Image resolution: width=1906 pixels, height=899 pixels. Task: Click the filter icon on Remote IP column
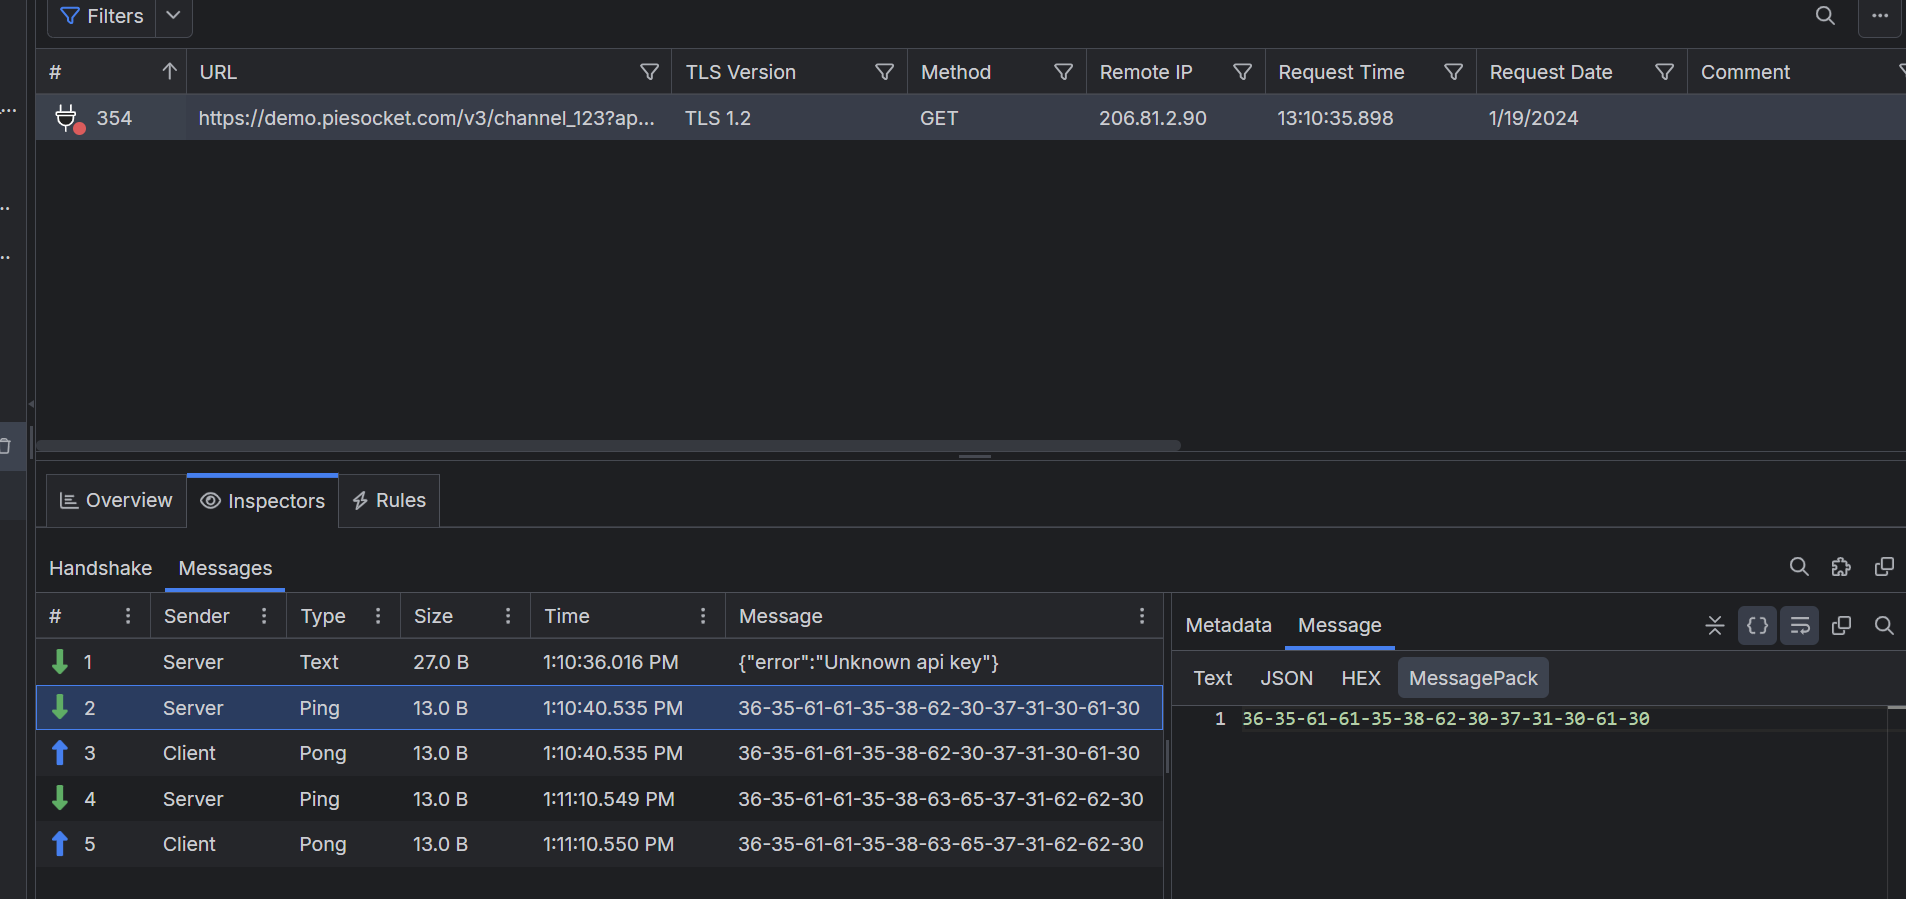pos(1242,72)
